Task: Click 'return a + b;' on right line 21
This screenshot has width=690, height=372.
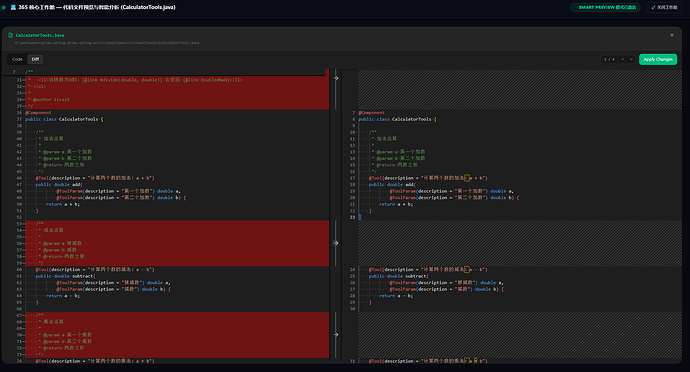Action: [x=396, y=204]
